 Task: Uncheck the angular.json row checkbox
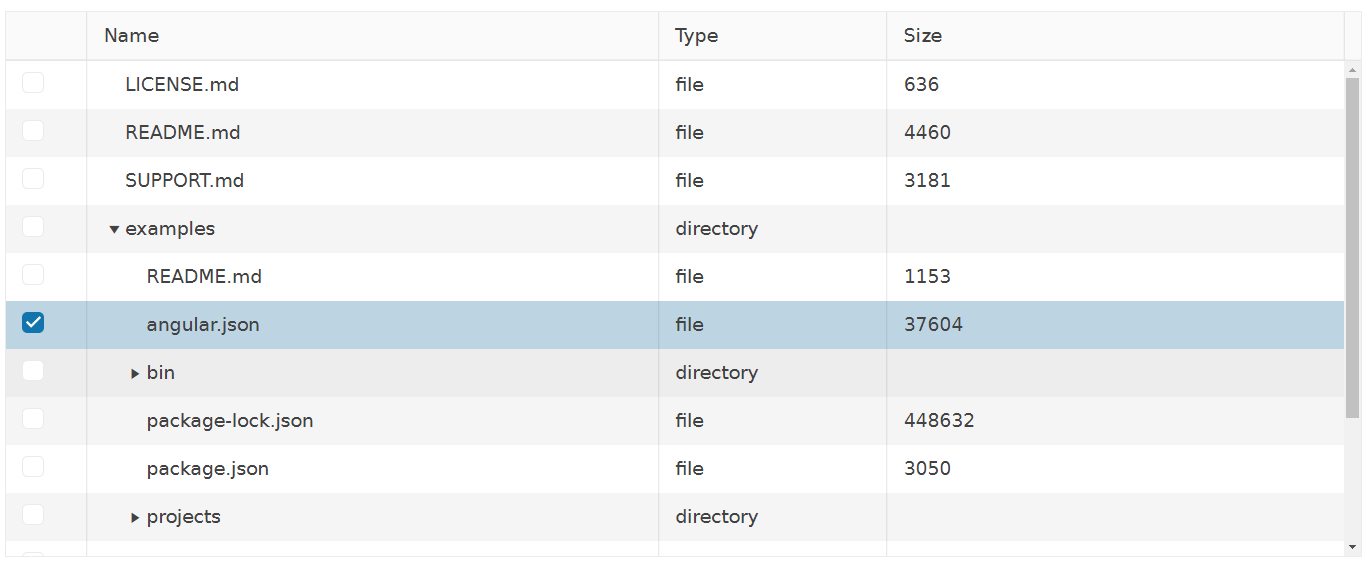pyautogui.click(x=33, y=322)
